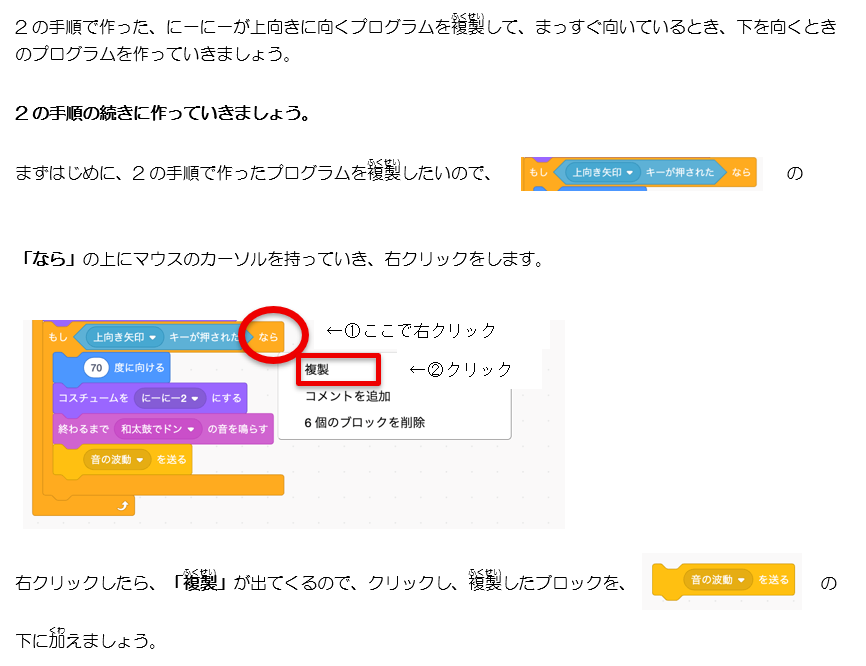
Task: Open '音の波動' dropdown in bottom-right block
Action: coord(716,580)
